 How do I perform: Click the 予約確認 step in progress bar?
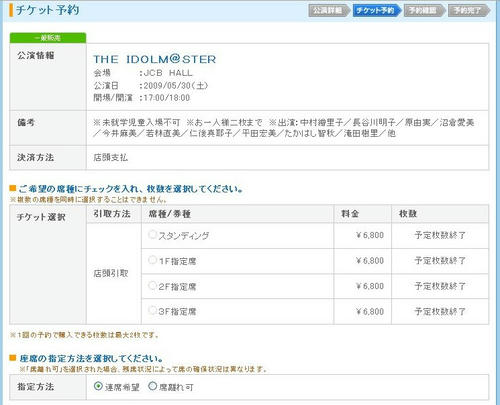424,11
